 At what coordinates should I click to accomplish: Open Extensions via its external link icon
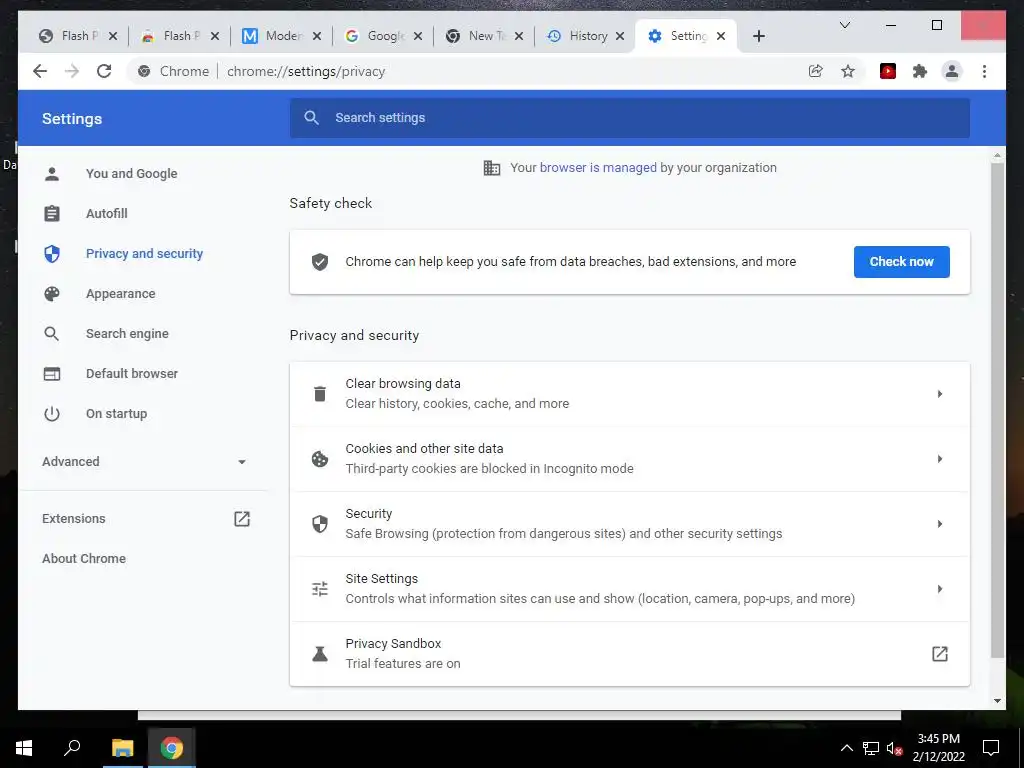[242, 519]
